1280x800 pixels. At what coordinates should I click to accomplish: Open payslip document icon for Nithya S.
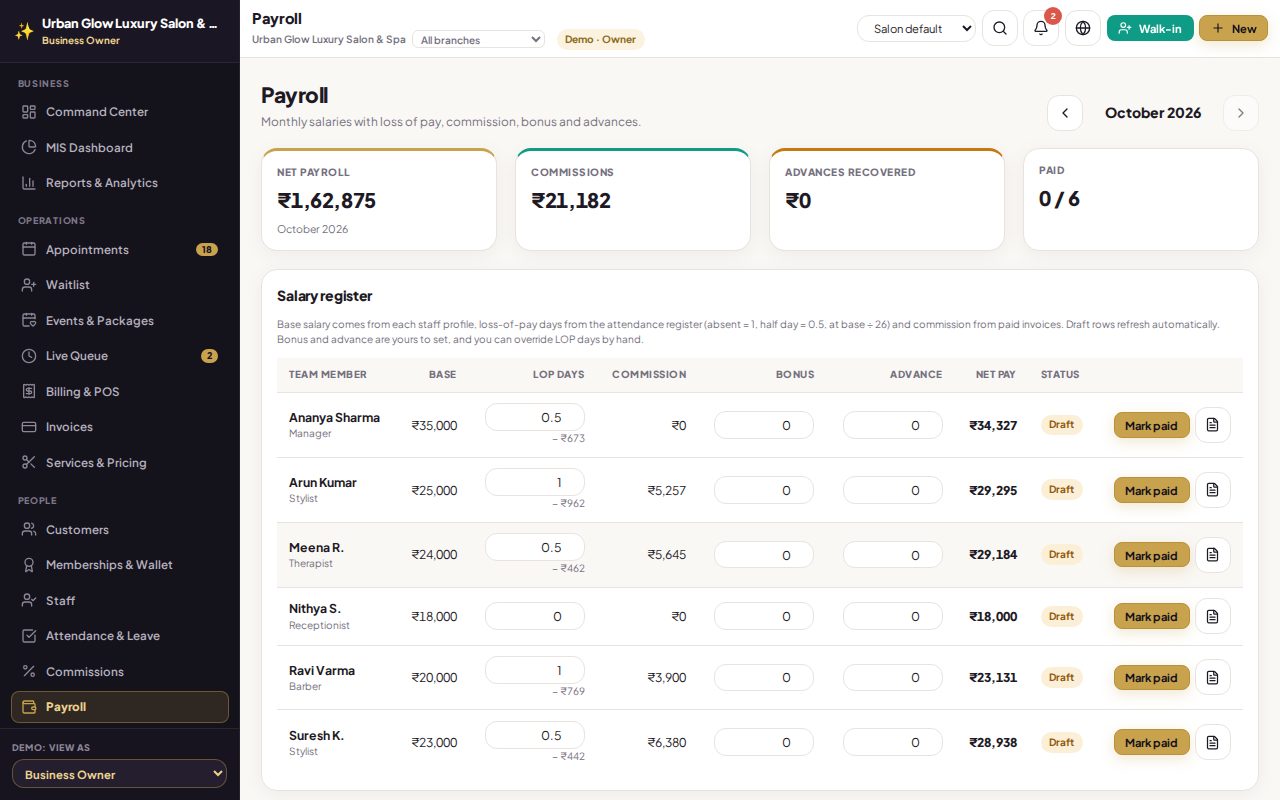(1213, 616)
